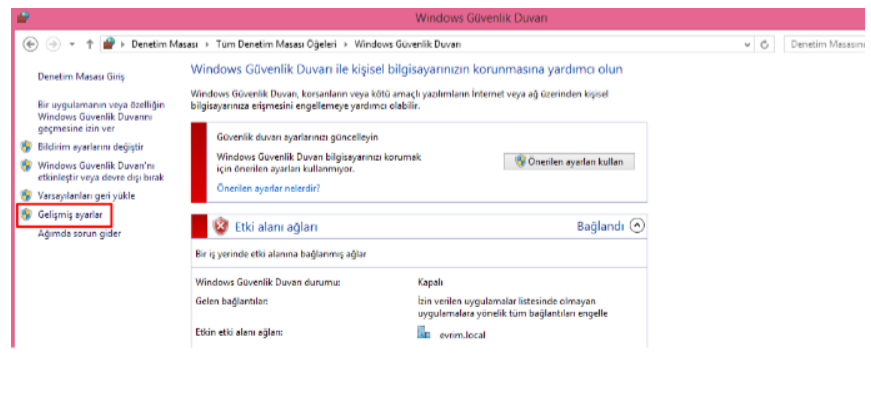The image size is (871, 397).
Task: Open Önerilen ayarlar nelerdir? link
Action: coord(268,188)
